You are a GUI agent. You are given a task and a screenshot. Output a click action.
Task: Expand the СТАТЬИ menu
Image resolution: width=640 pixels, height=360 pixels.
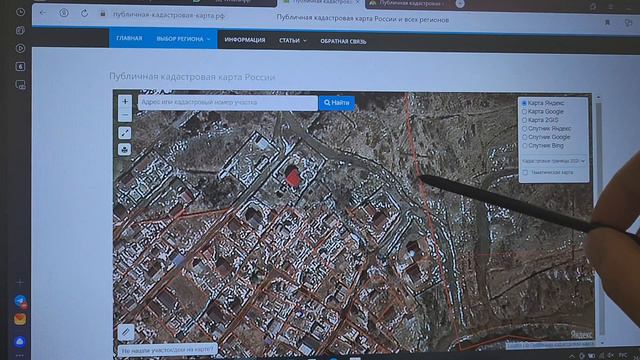click(x=293, y=40)
